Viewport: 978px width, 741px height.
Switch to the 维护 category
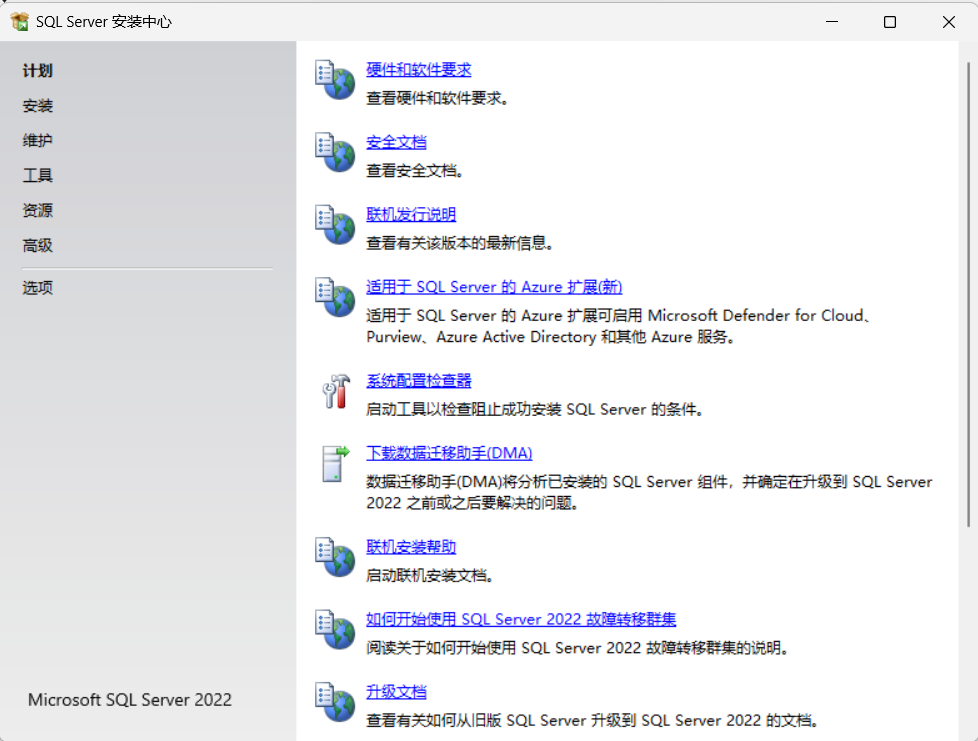[x=37, y=141]
